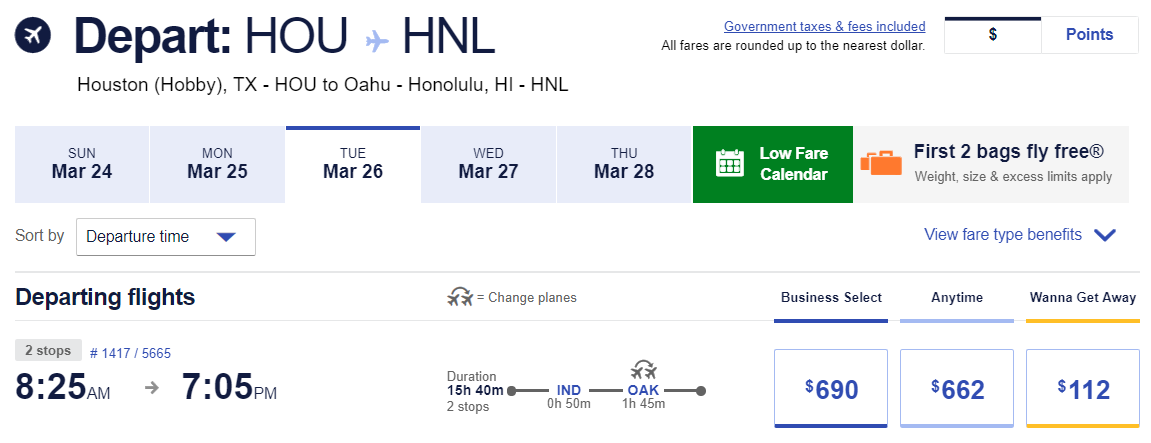Screen dimensions: 1151x443
Task: Switch fare display to dollars
Action: point(992,35)
